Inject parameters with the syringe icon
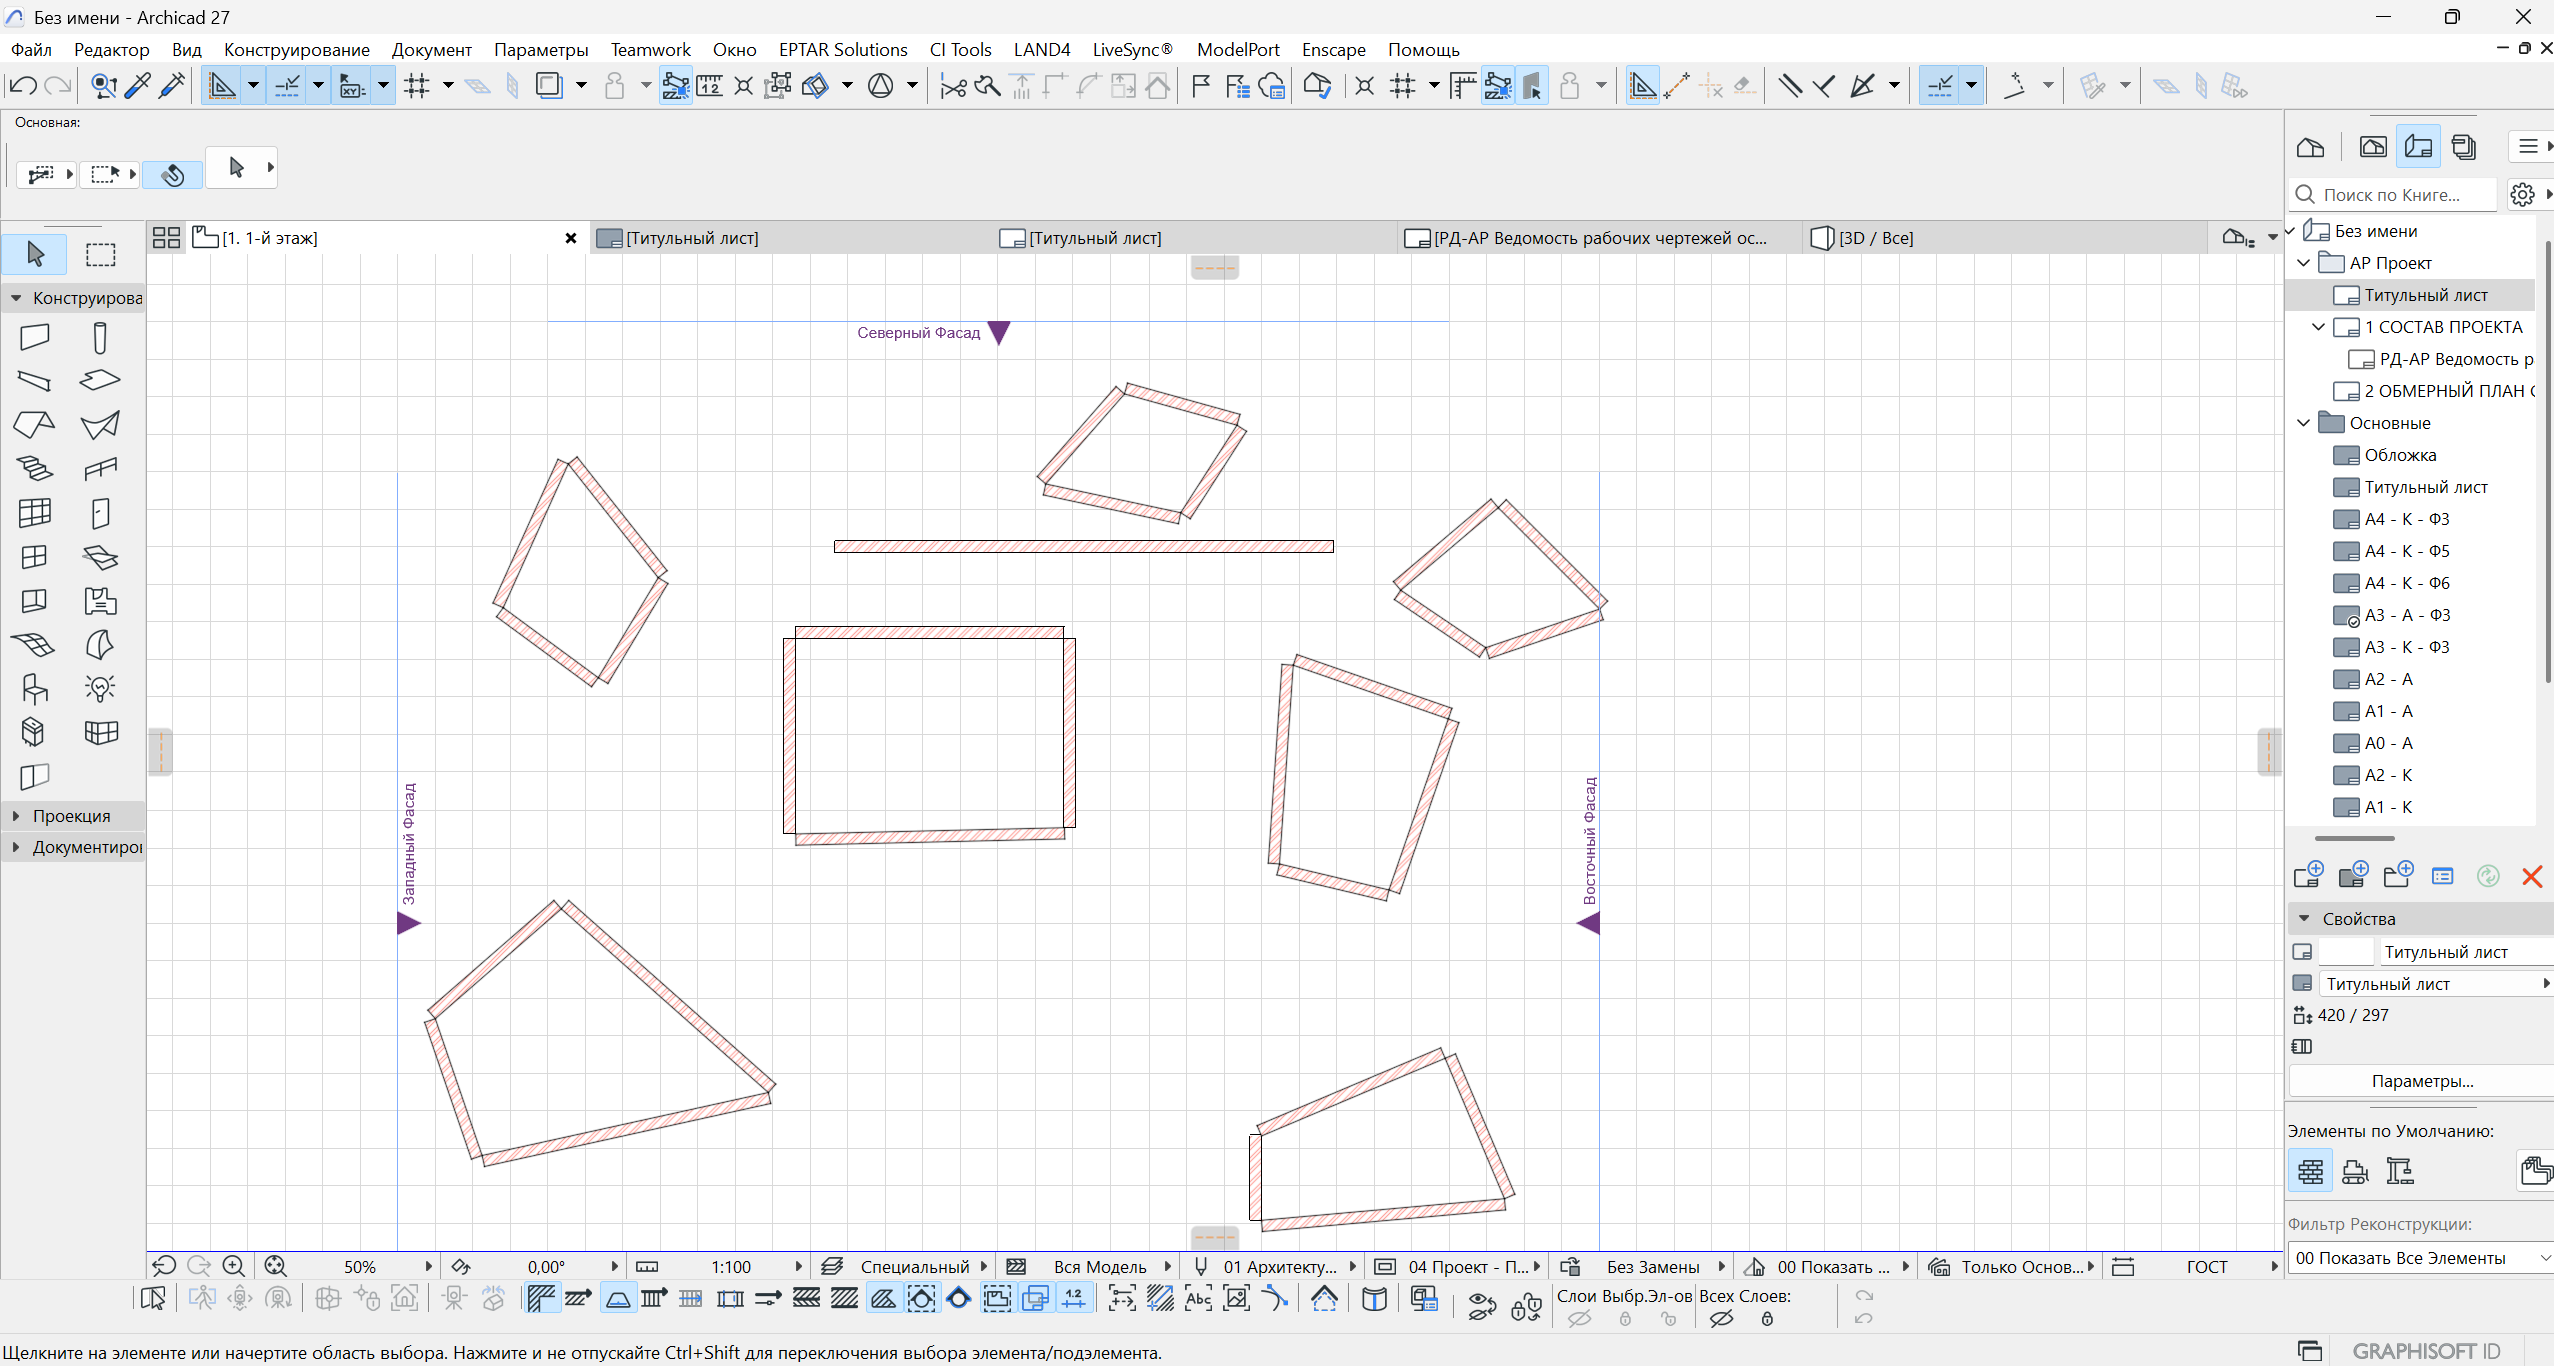Viewport: 2554px width, 1366px height. tap(172, 86)
